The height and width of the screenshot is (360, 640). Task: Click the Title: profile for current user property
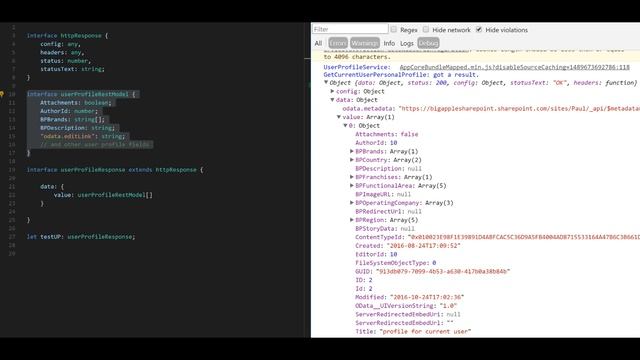click(x=413, y=331)
